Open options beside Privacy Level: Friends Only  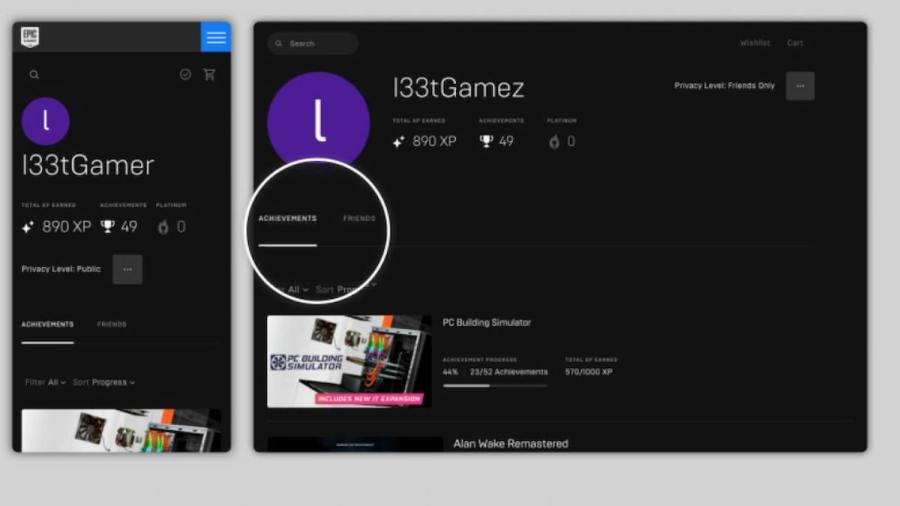click(800, 86)
